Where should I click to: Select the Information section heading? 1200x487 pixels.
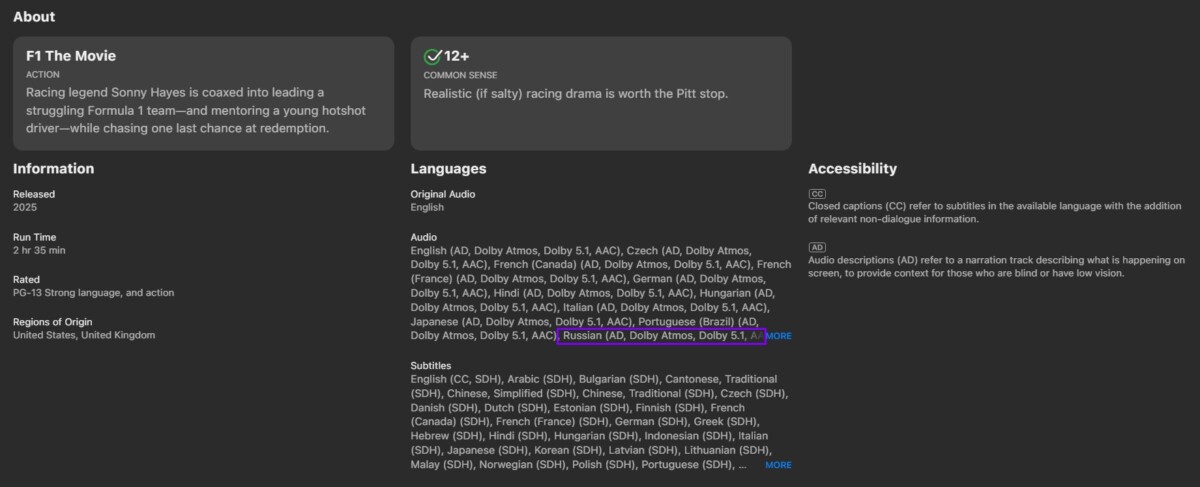pos(53,169)
